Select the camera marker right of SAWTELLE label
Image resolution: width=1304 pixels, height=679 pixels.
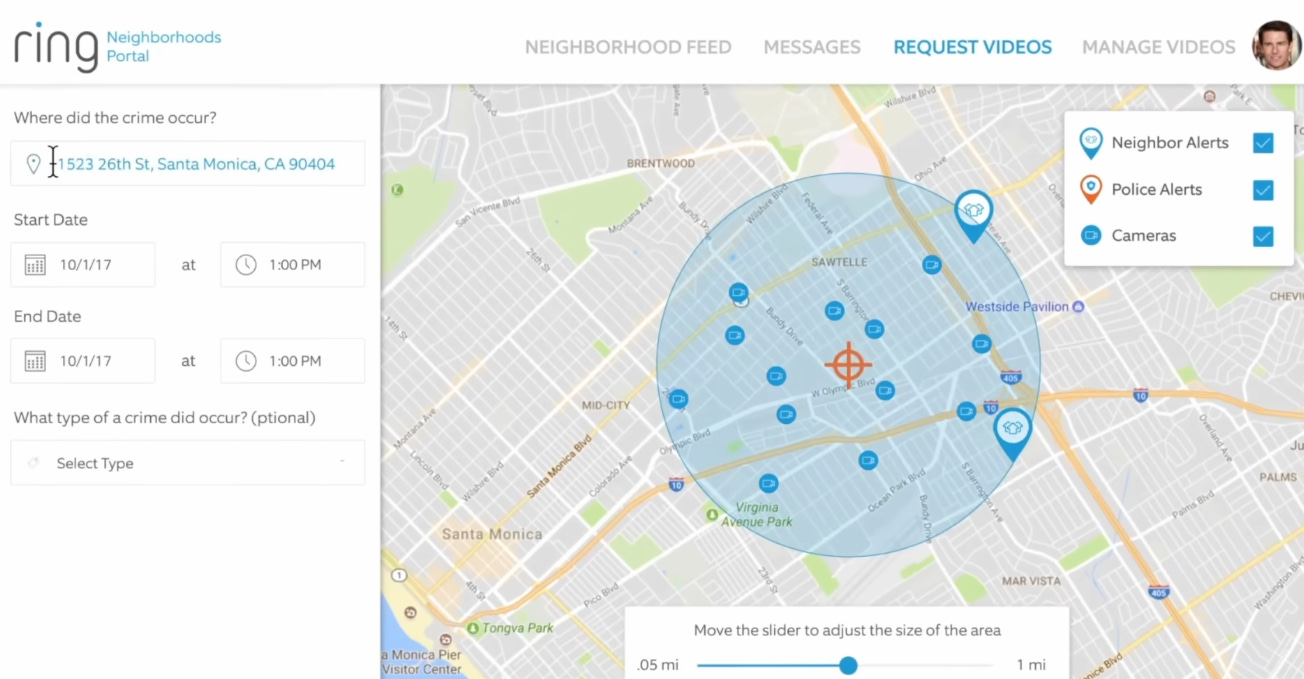click(x=932, y=265)
